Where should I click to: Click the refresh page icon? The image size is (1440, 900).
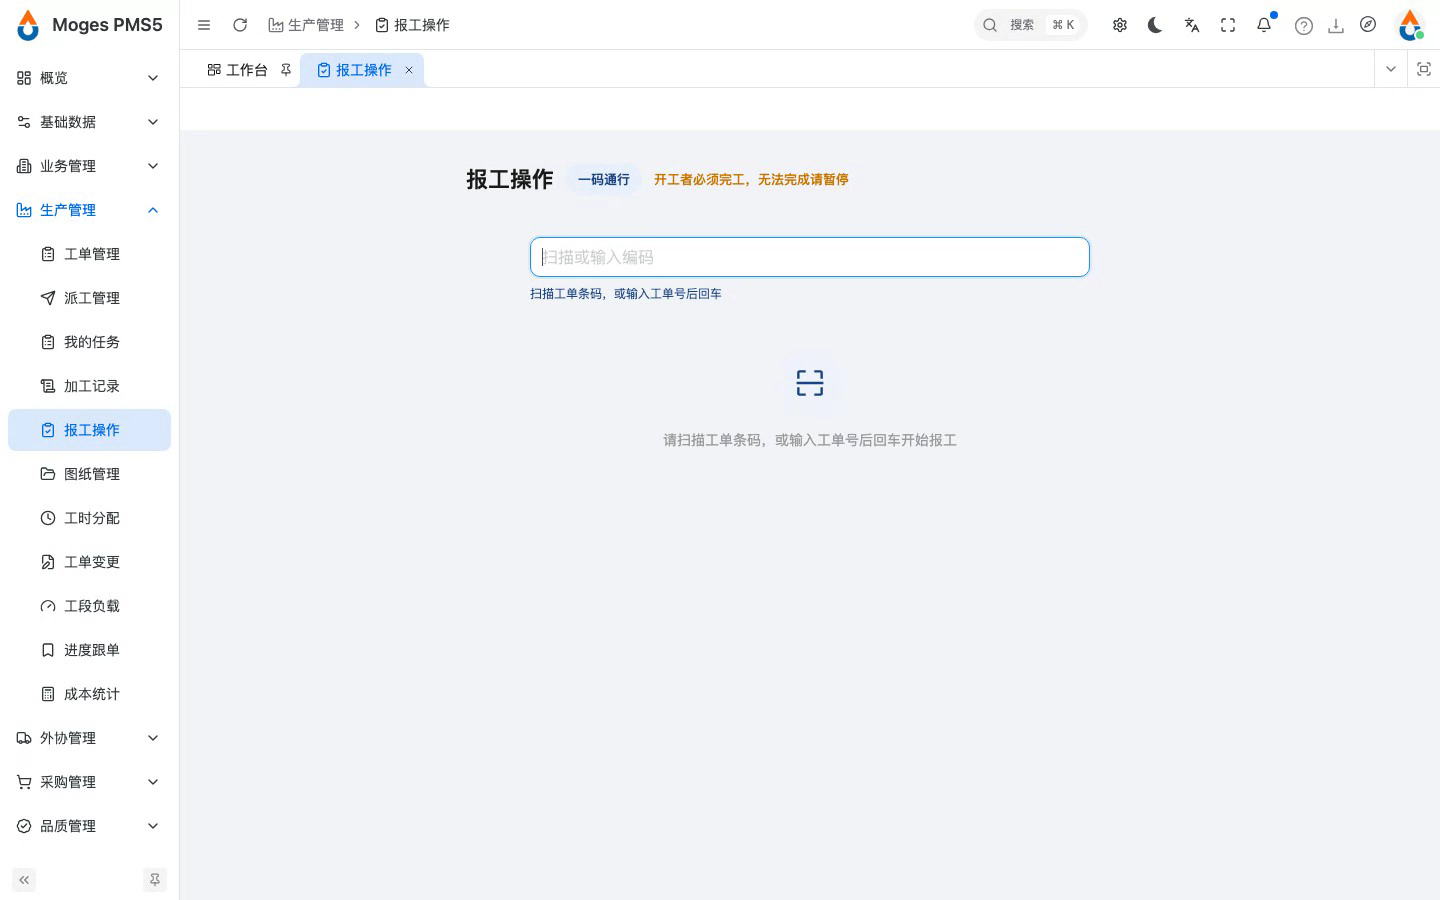pos(240,25)
